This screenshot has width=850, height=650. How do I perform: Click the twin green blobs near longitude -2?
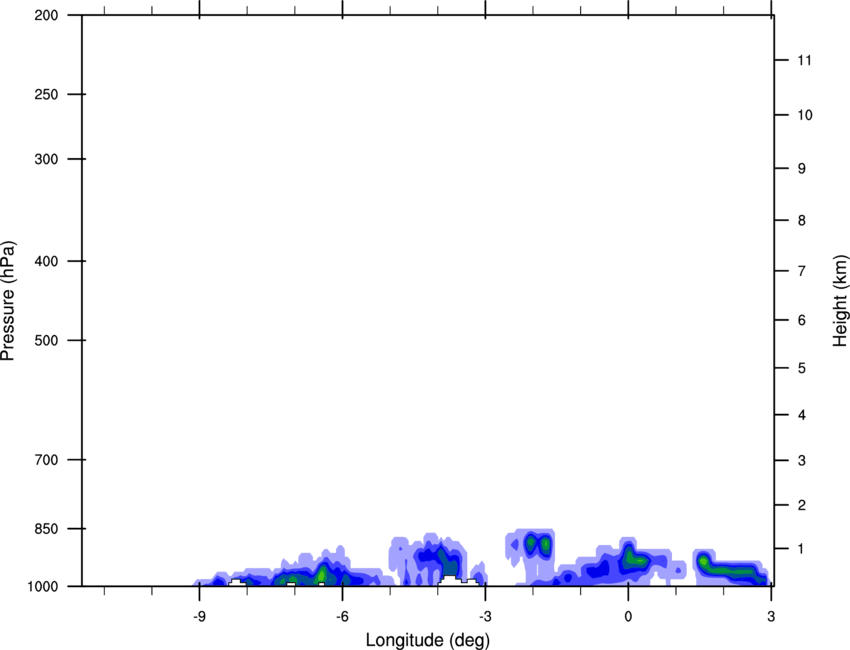tap(537, 544)
